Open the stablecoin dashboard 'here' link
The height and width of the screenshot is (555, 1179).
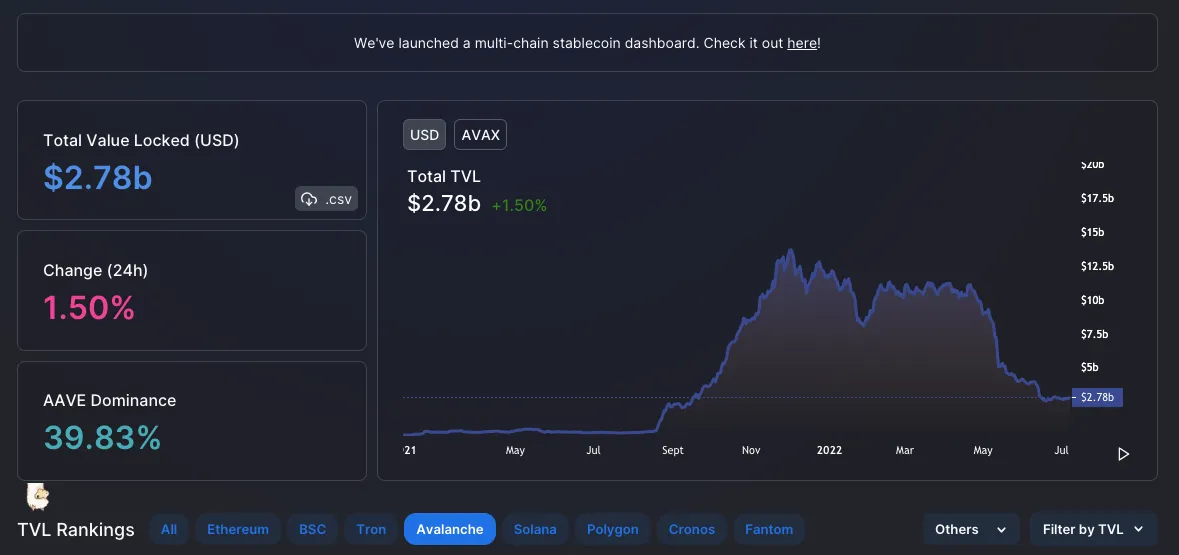click(802, 43)
